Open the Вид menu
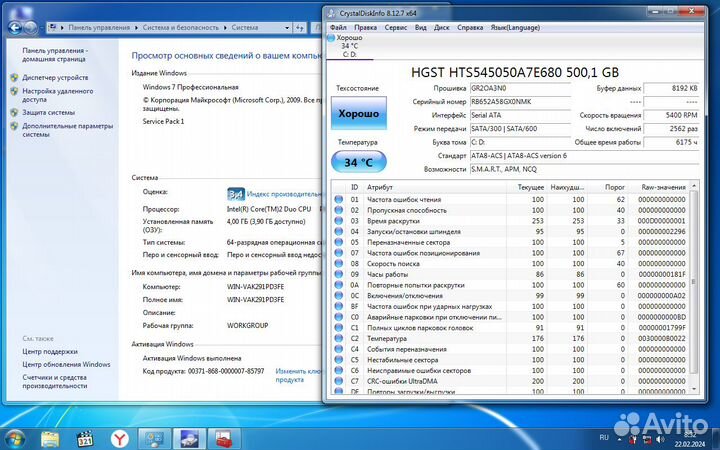The width and height of the screenshot is (720, 450). [421, 28]
